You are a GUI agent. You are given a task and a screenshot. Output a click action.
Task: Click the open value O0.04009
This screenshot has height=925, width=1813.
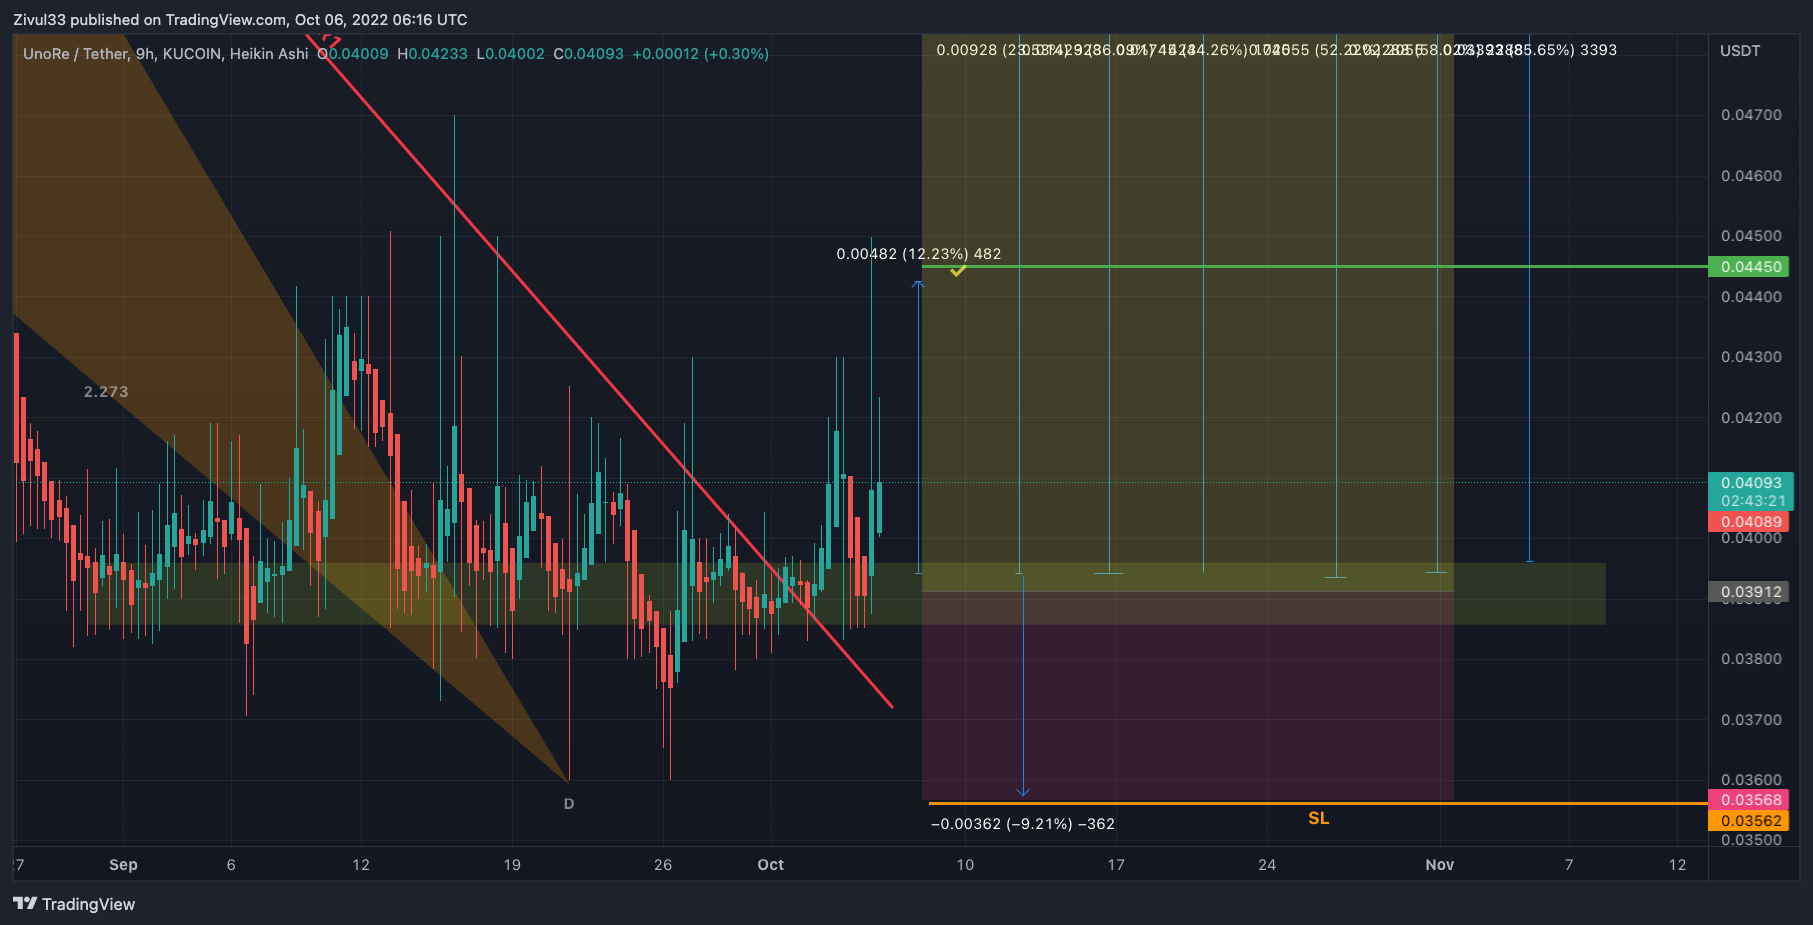coord(353,54)
